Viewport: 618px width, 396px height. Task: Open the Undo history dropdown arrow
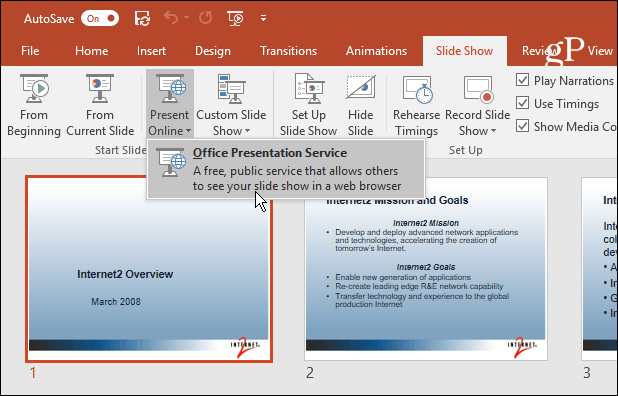pos(186,18)
